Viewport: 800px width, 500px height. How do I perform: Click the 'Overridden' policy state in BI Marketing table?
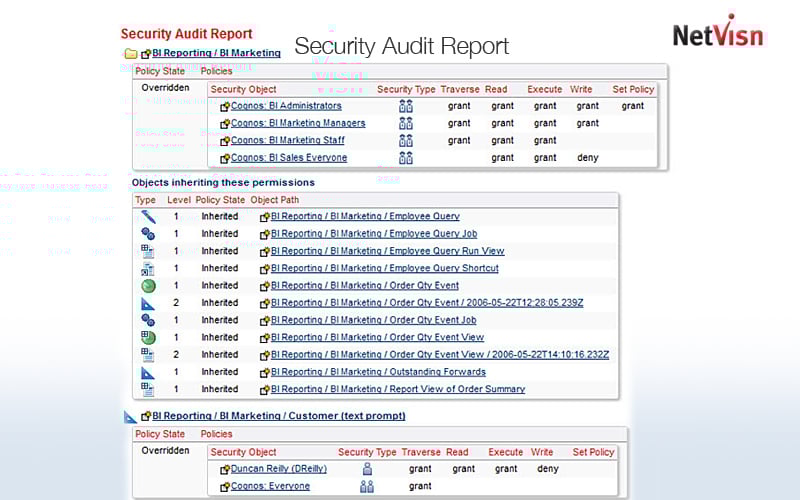point(165,88)
